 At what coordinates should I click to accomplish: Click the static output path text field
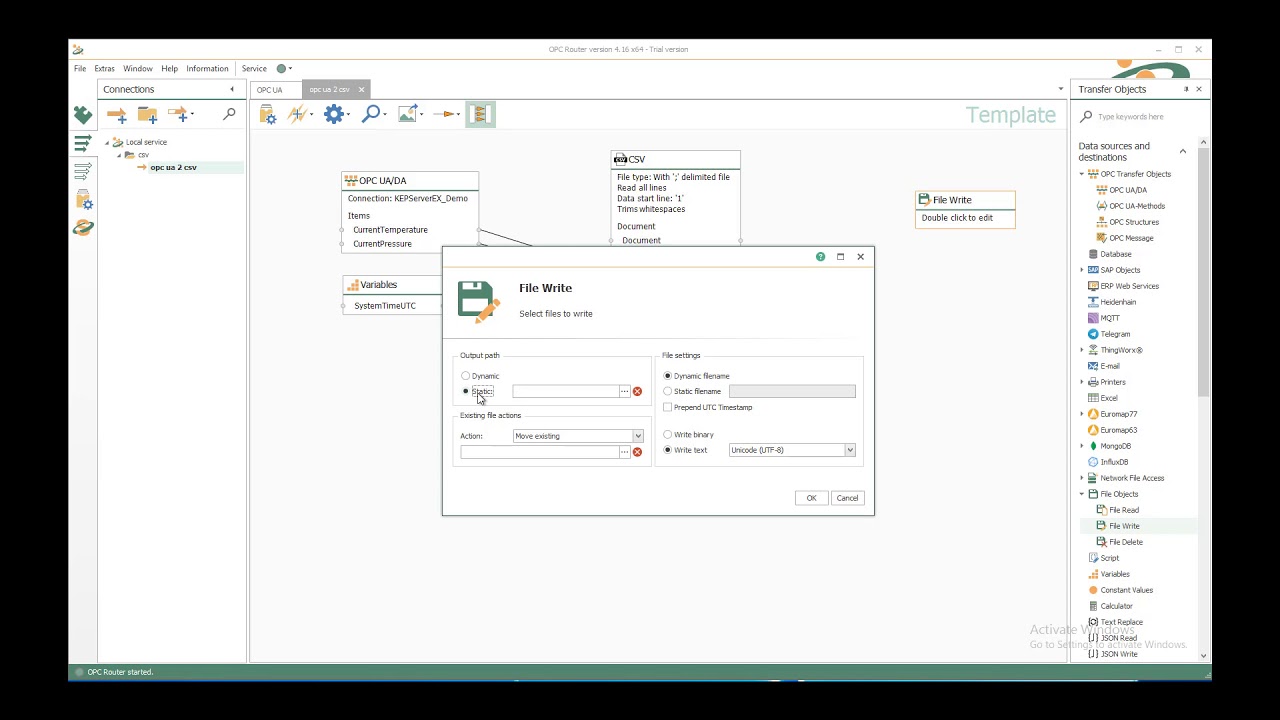[565, 392]
